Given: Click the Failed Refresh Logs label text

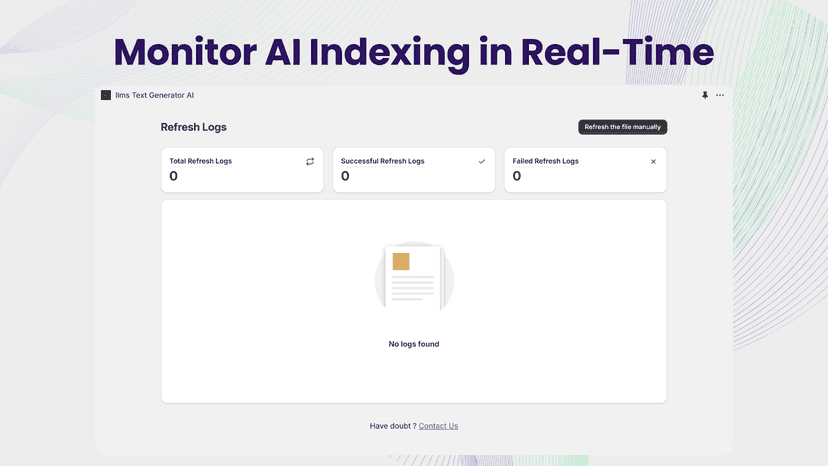Looking at the screenshot, I should pyautogui.click(x=545, y=161).
